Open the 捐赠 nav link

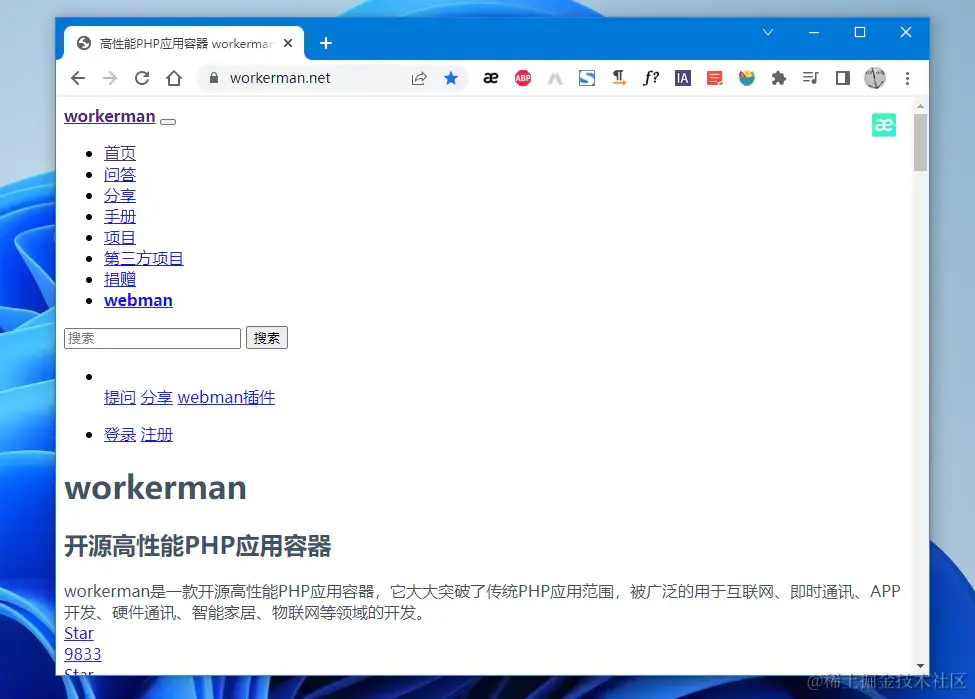coord(119,279)
